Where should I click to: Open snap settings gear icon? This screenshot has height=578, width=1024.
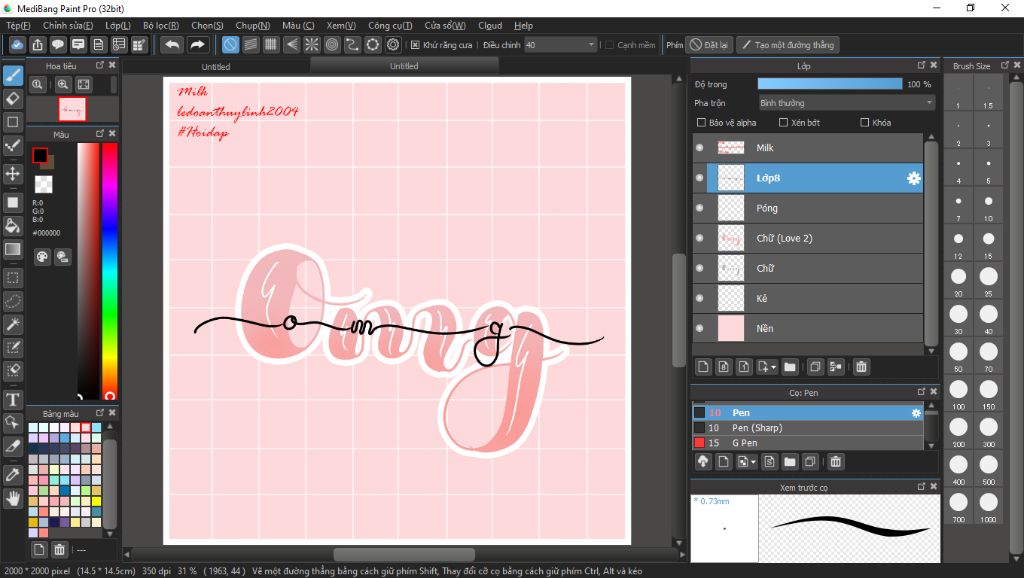tap(392, 44)
